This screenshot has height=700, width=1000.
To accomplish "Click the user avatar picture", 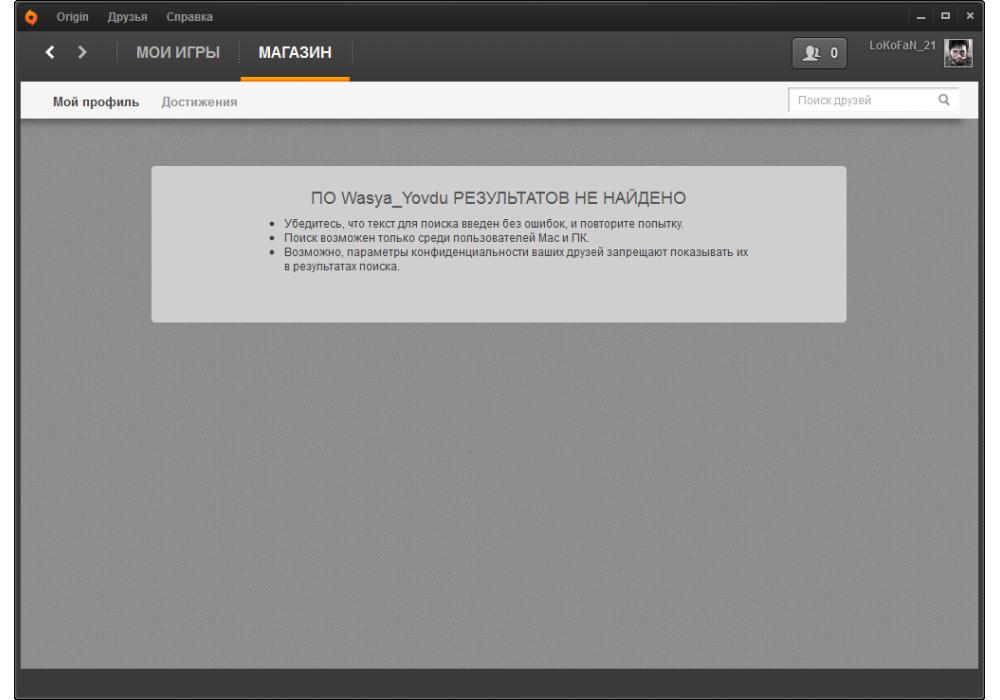I will coord(959,52).
